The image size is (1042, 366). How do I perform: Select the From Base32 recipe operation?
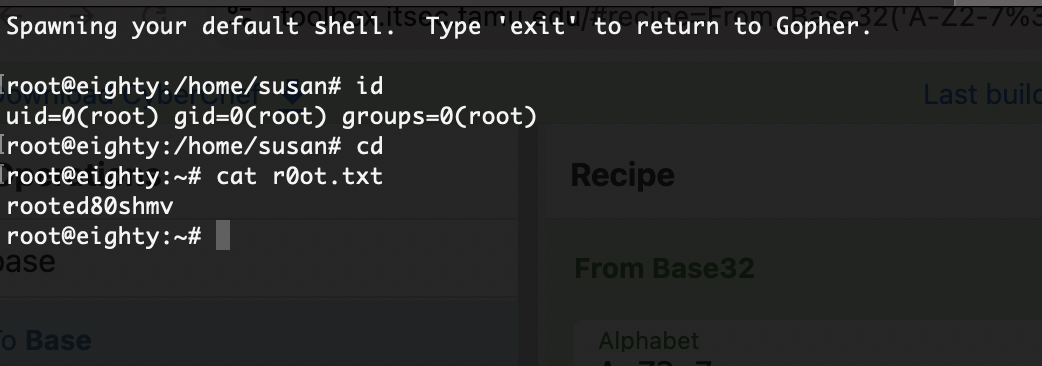pyautogui.click(x=665, y=268)
